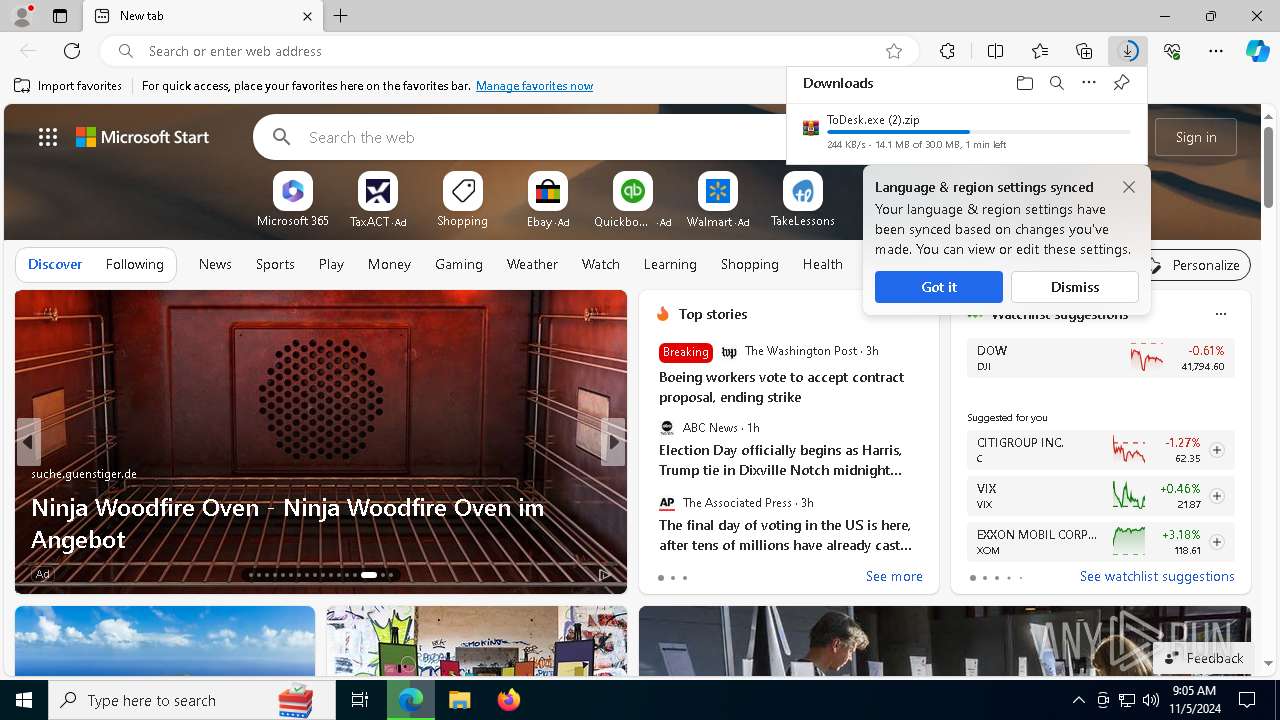Launch Firefox from the taskbar
This screenshot has width=1280, height=720.
pos(509,700)
